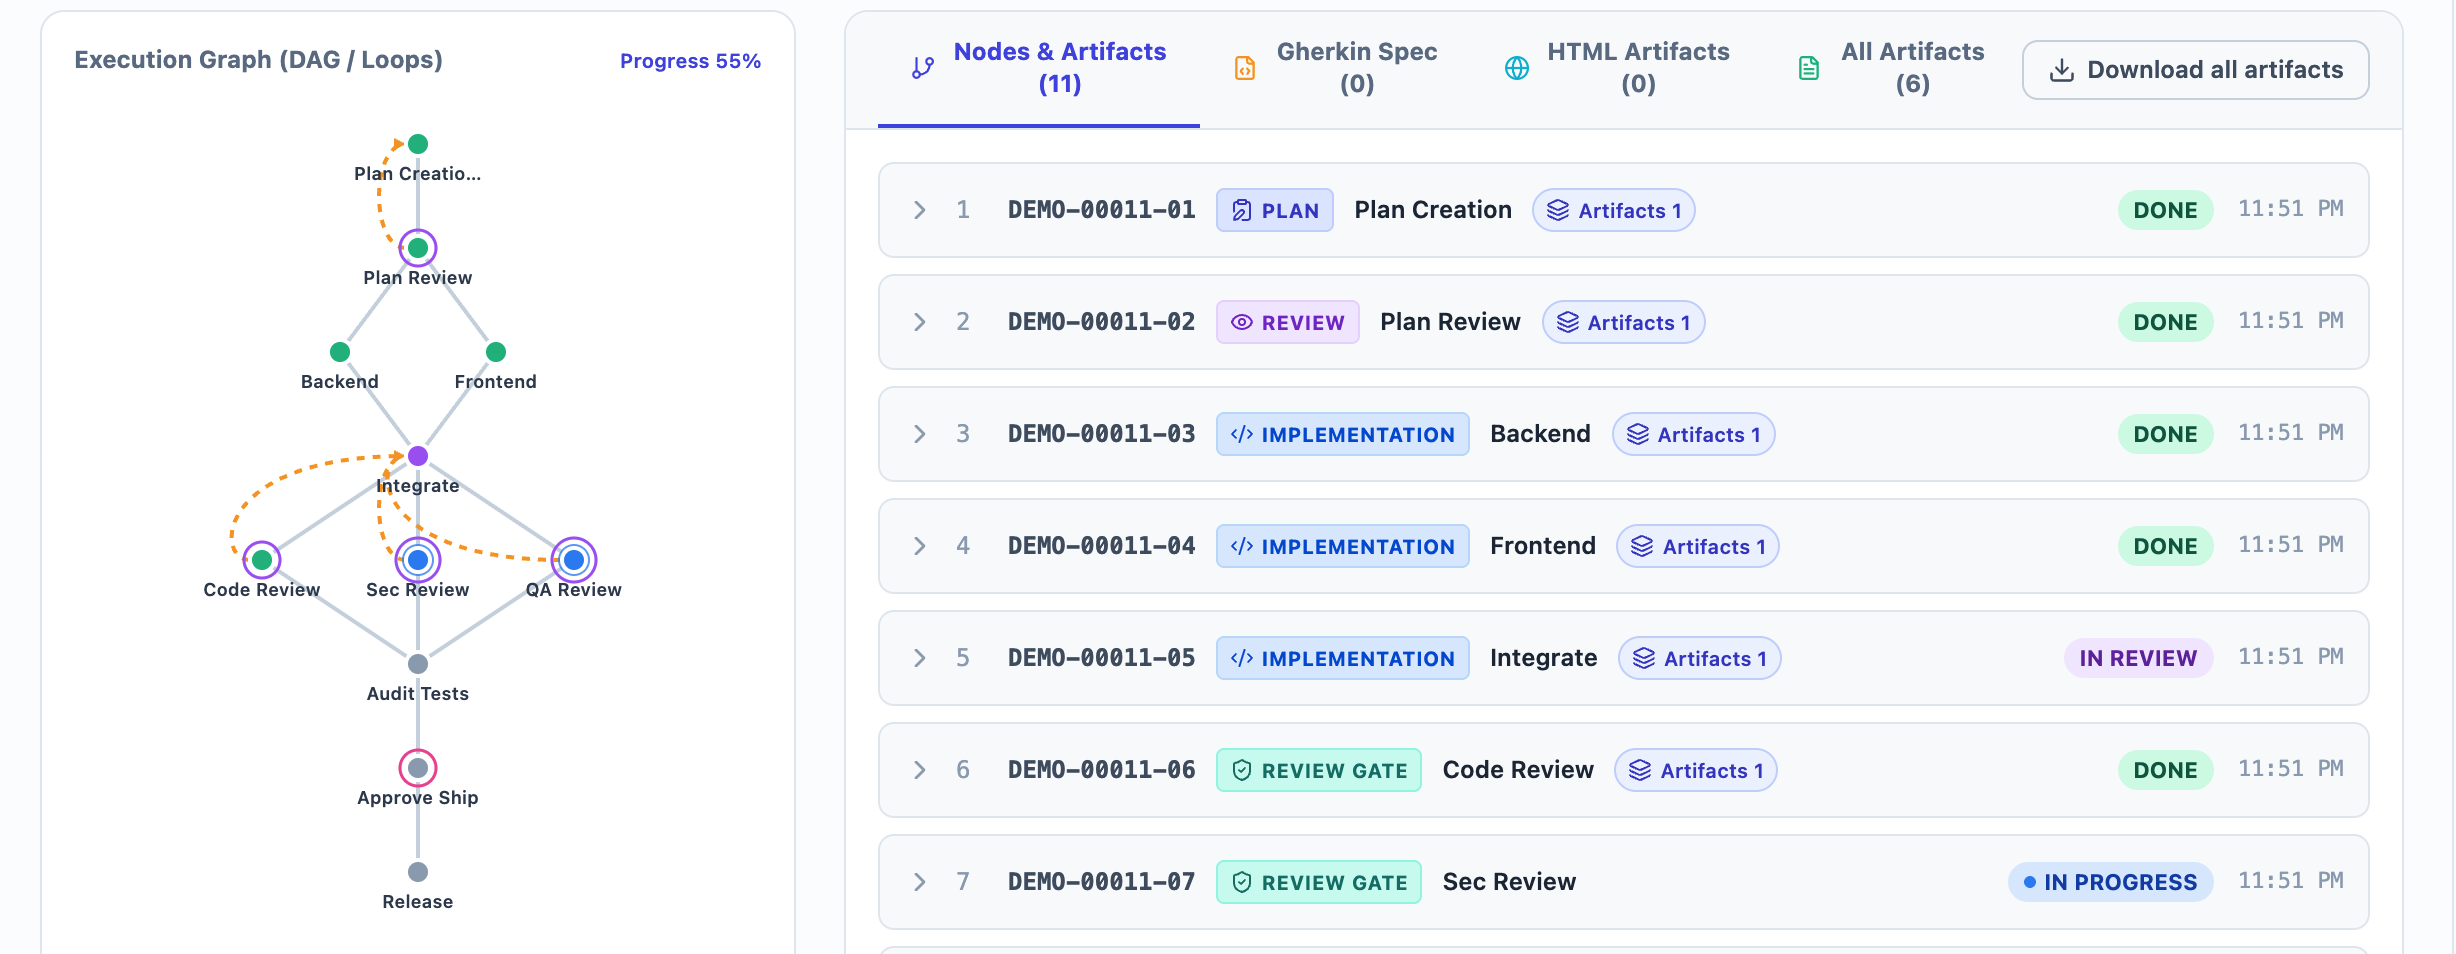2456x954 pixels.
Task: Open the HTML Artifacts tab
Action: 1619,68
